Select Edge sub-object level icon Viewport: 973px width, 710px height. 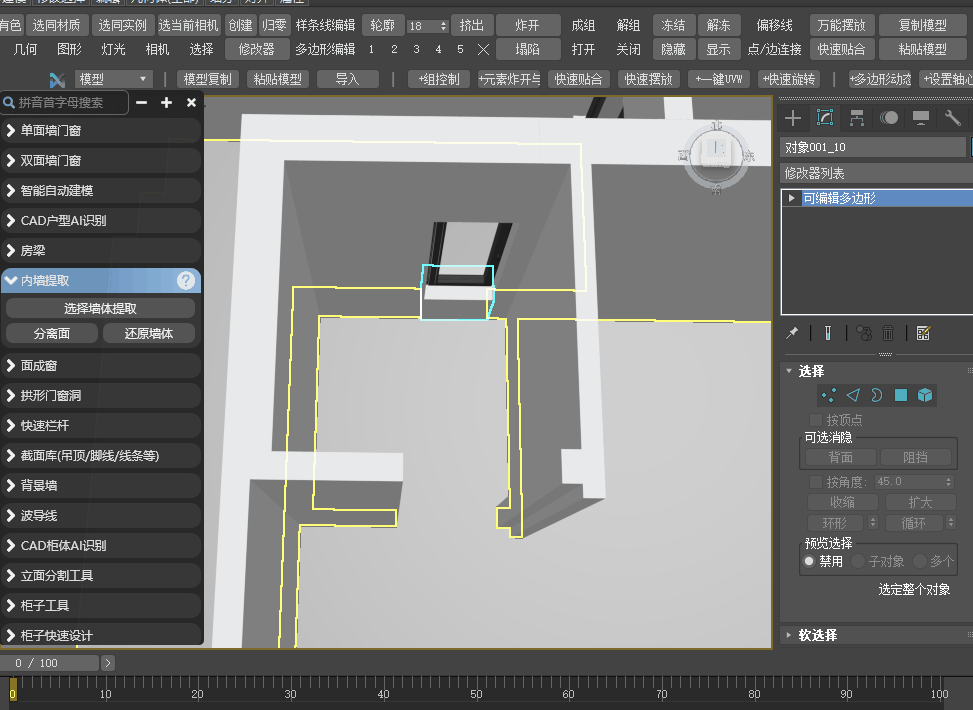point(853,395)
